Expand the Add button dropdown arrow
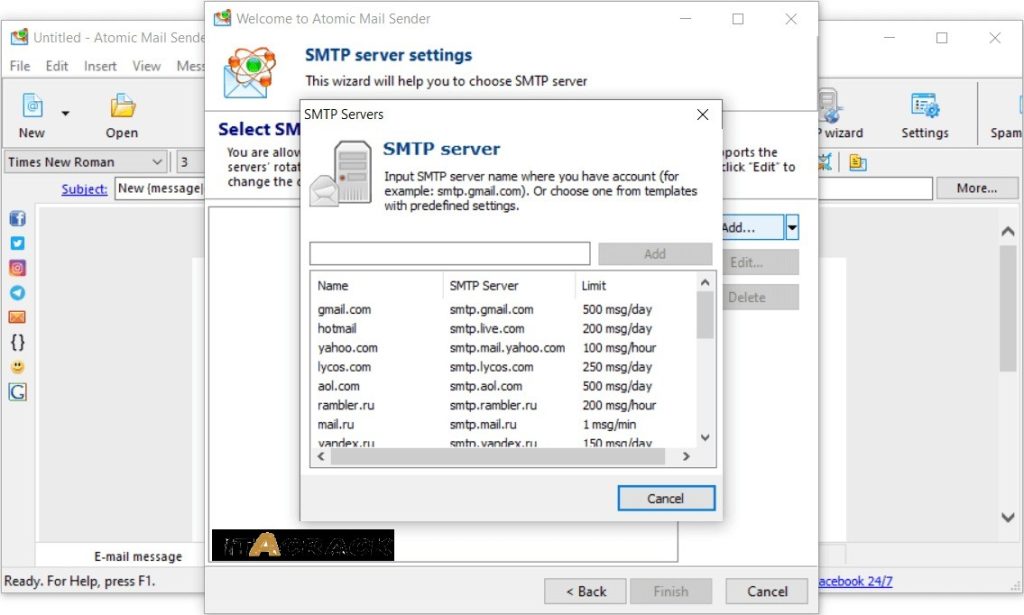The height and width of the screenshot is (615, 1024). (791, 227)
